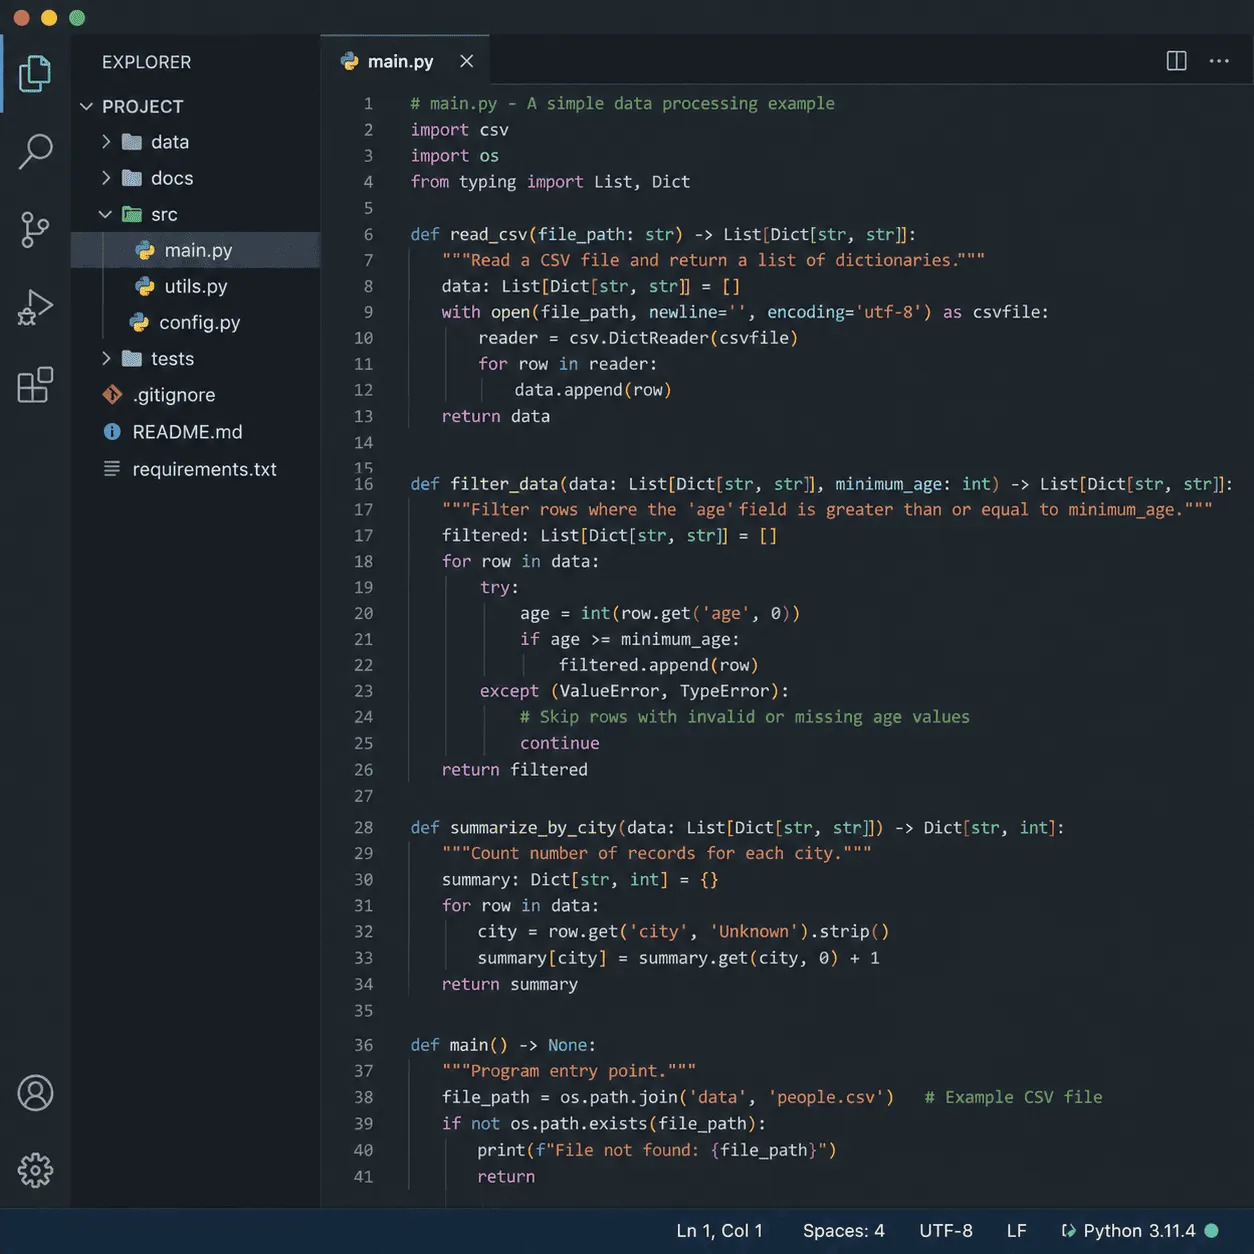Expand the data folder chevron

click(106, 142)
